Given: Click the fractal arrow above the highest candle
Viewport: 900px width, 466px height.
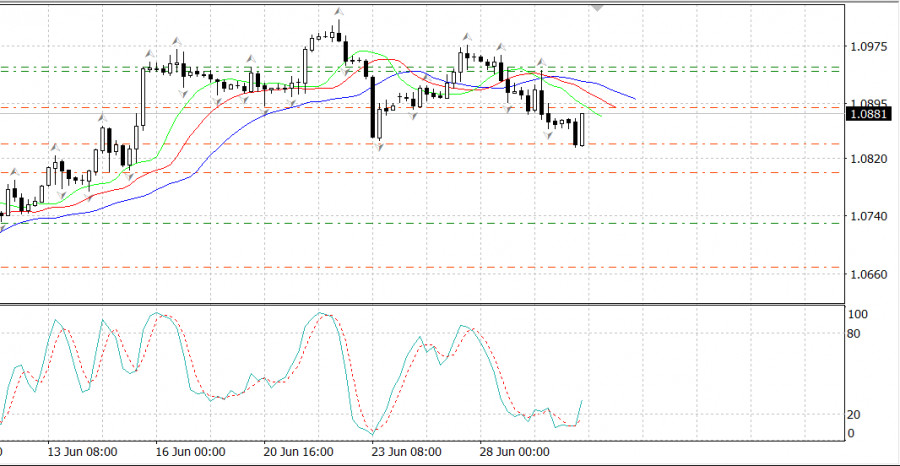Looking at the screenshot, I should pos(338,12).
